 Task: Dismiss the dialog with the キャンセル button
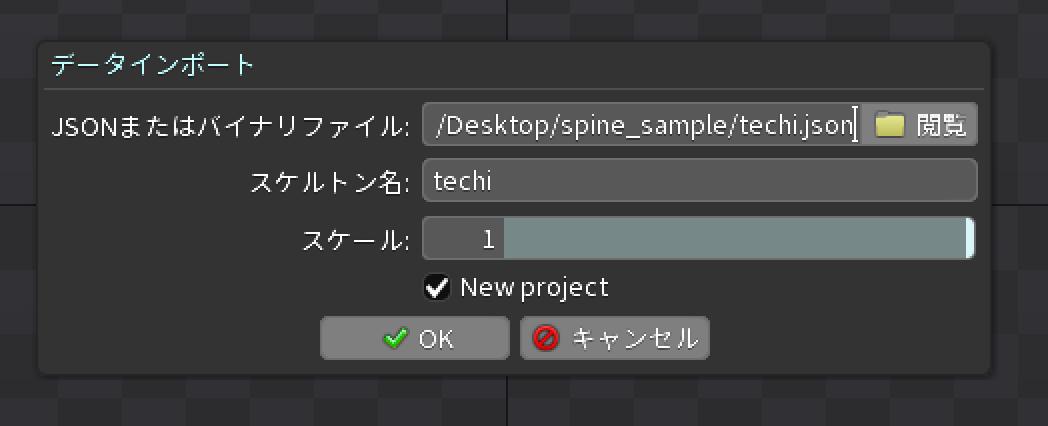[x=614, y=338]
